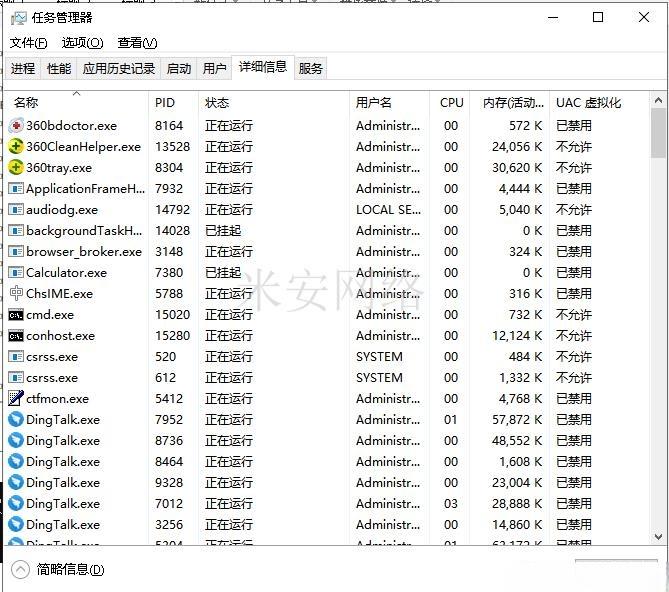Click the csrss.exe icon with PID 612
Image resolution: width=669 pixels, height=592 pixels.
tap(16, 377)
